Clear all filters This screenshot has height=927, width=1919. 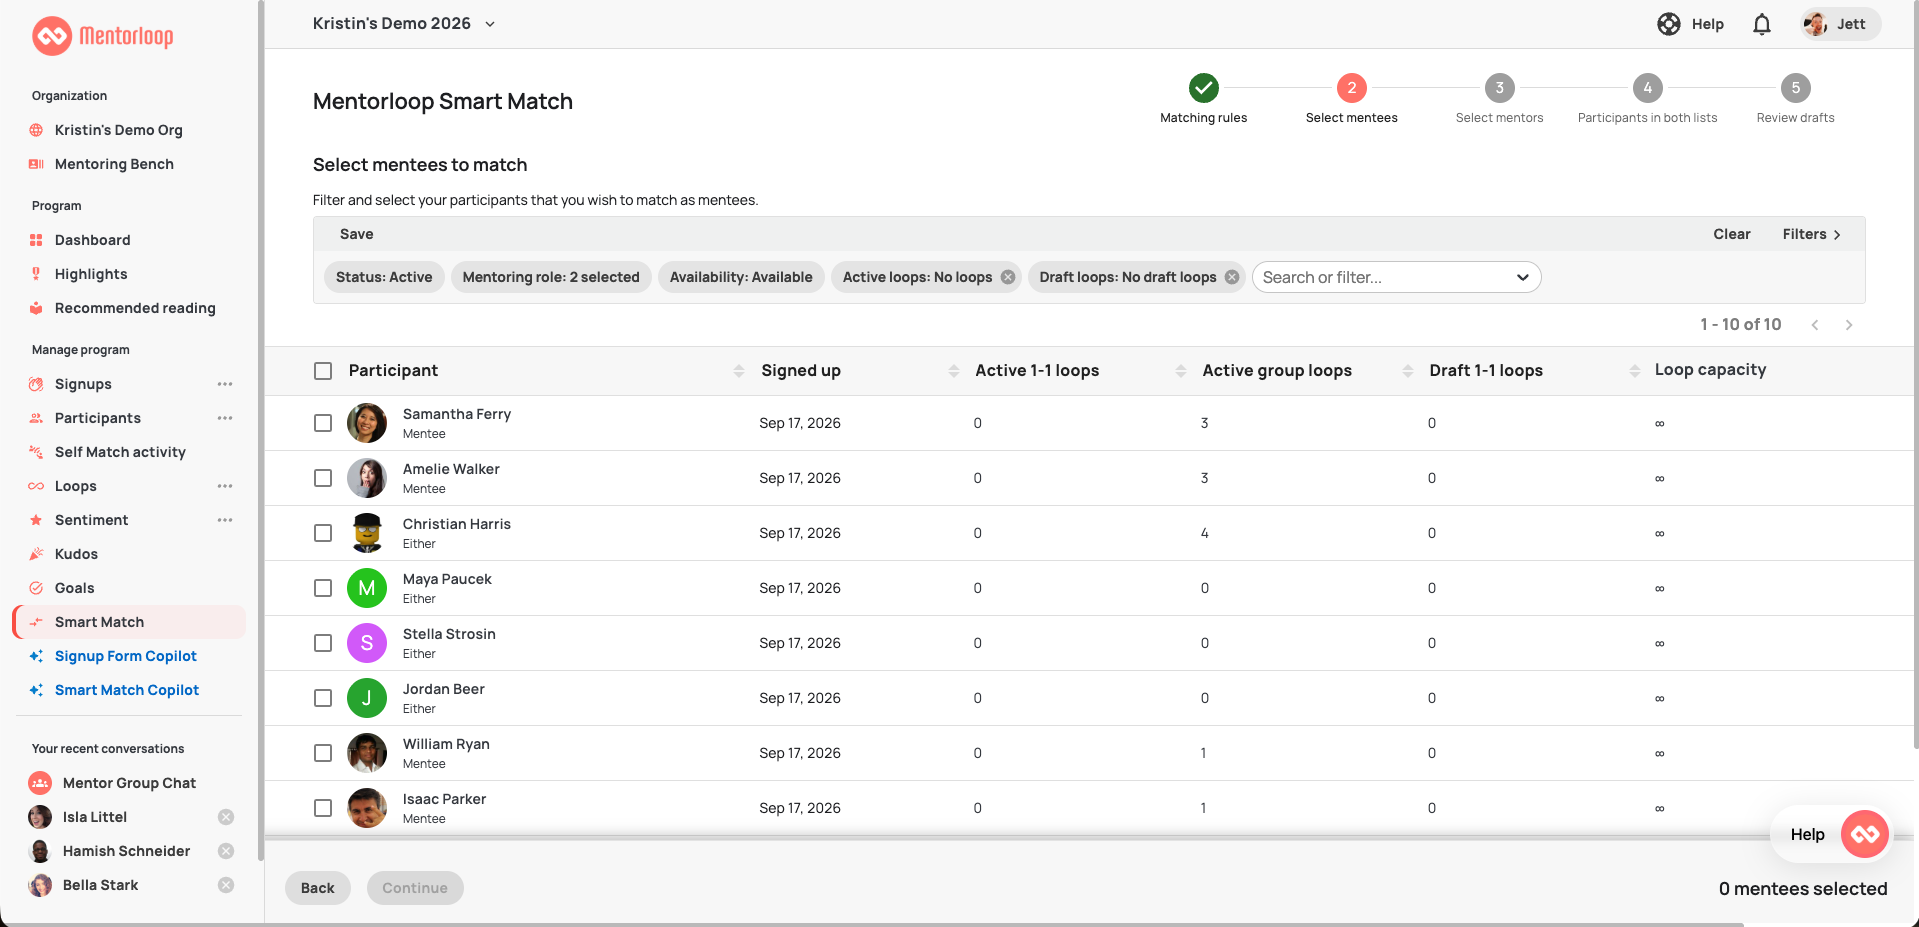1731,234
